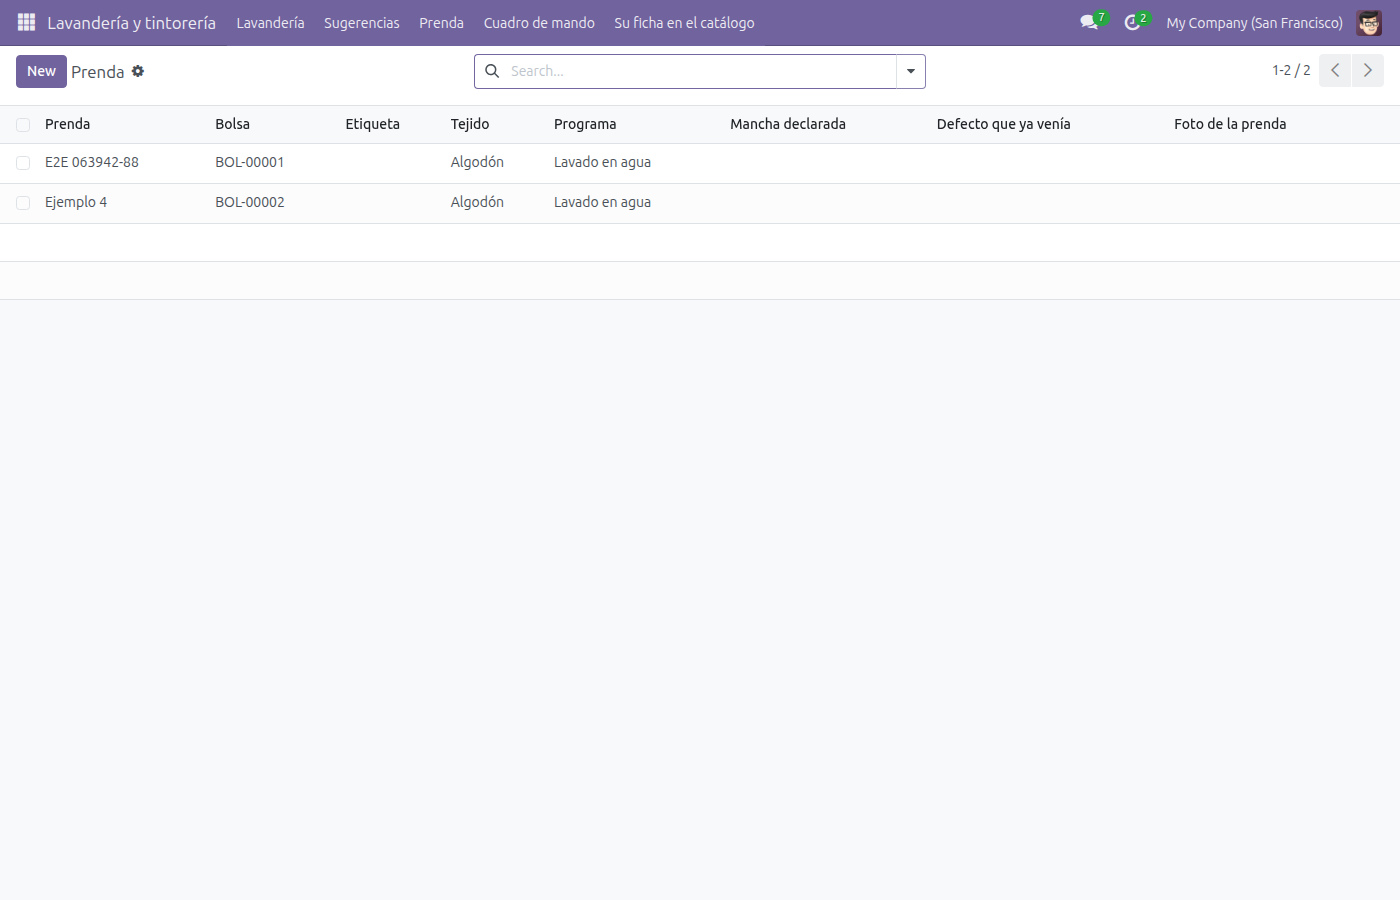Image resolution: width=1400 pixels, height=900 pixels.
Task: Open the user avatar menu
Action: click(1369, 22)
